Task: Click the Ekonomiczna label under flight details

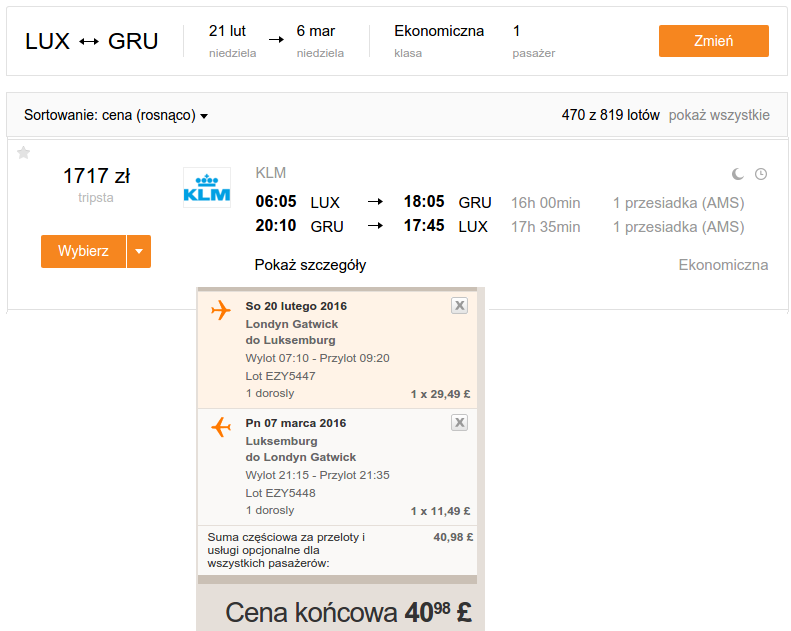Action: tap(723, 265)
